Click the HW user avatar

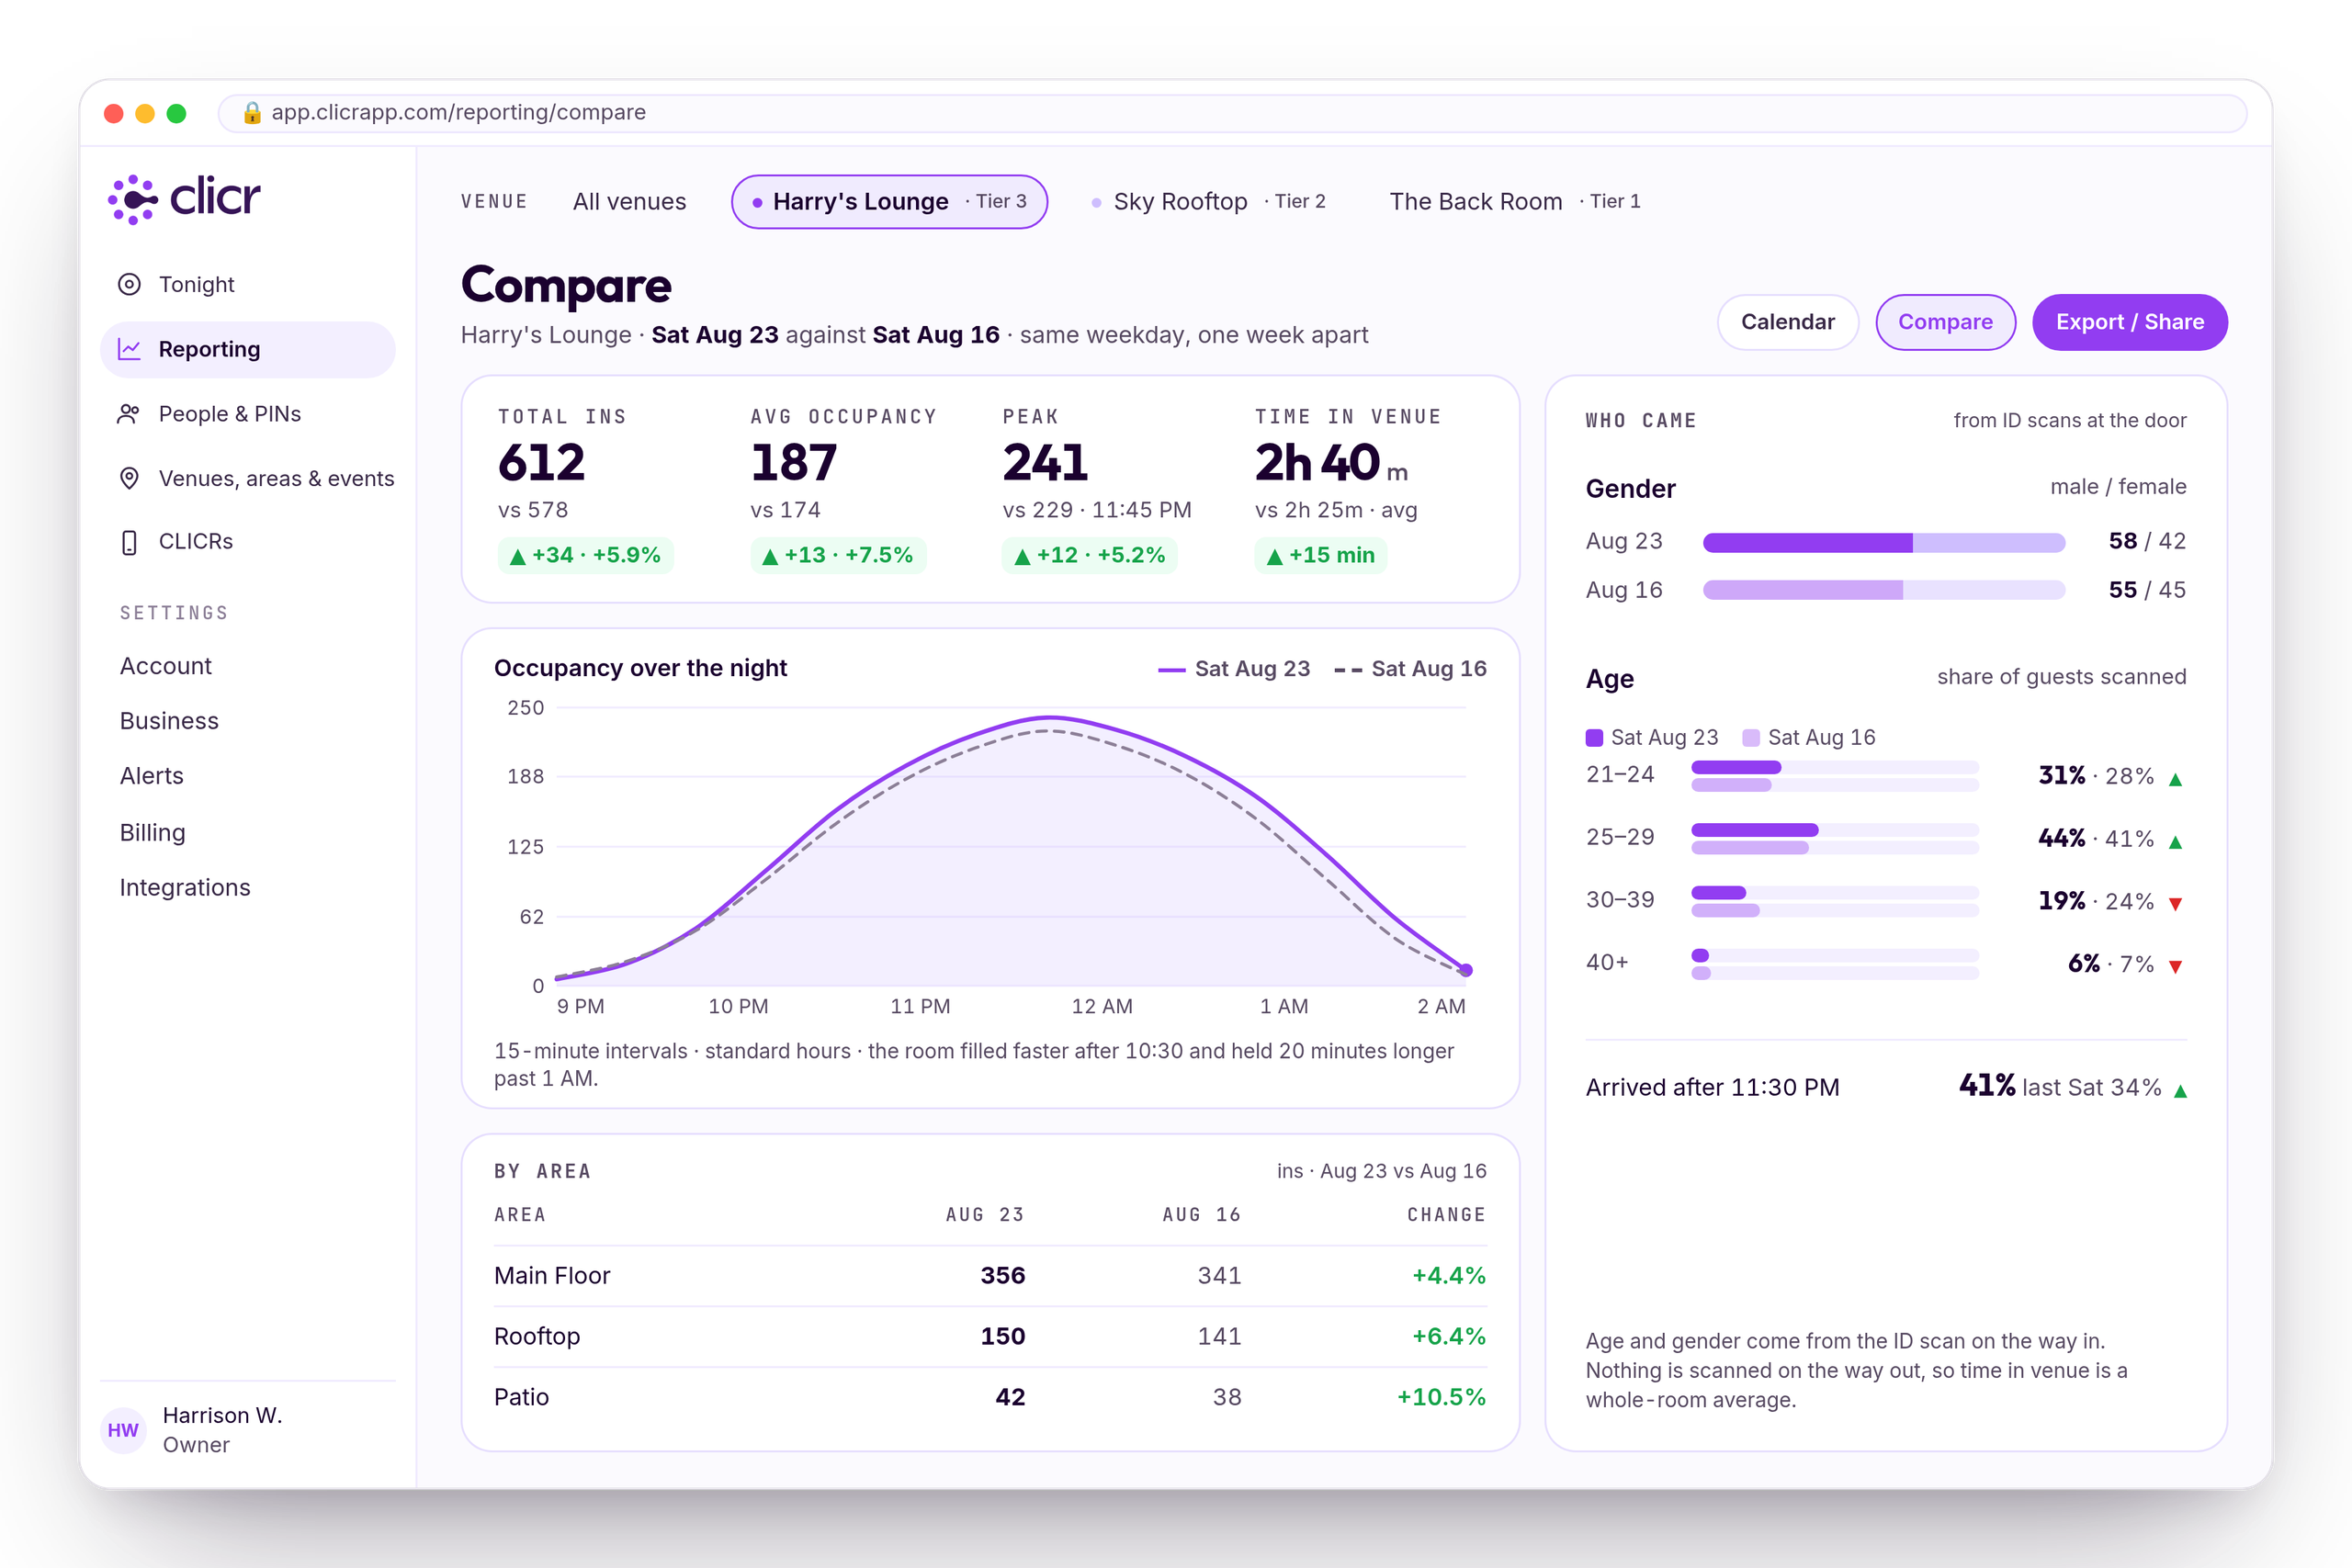click(x=123, y=1430)
